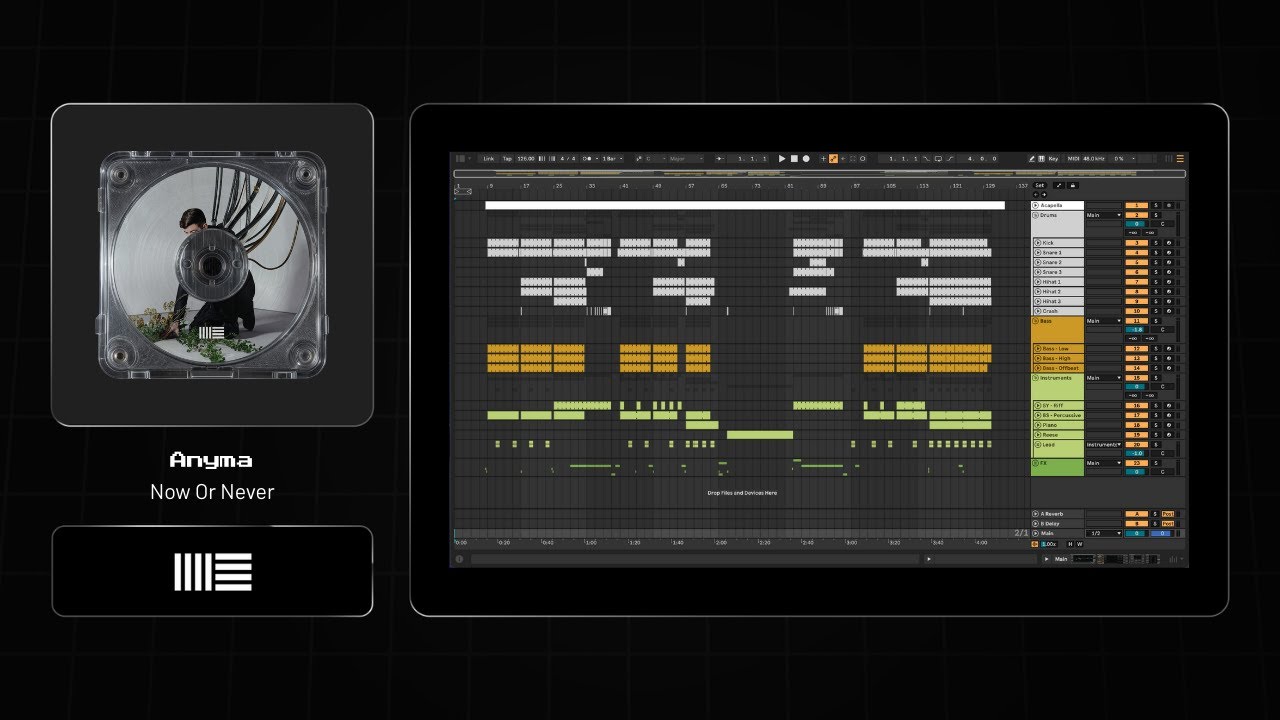Image resolution: width=1280 pixels, height=720 pixels.
Task: Click the W width-fit button
Action: [x=1078, y=544]
